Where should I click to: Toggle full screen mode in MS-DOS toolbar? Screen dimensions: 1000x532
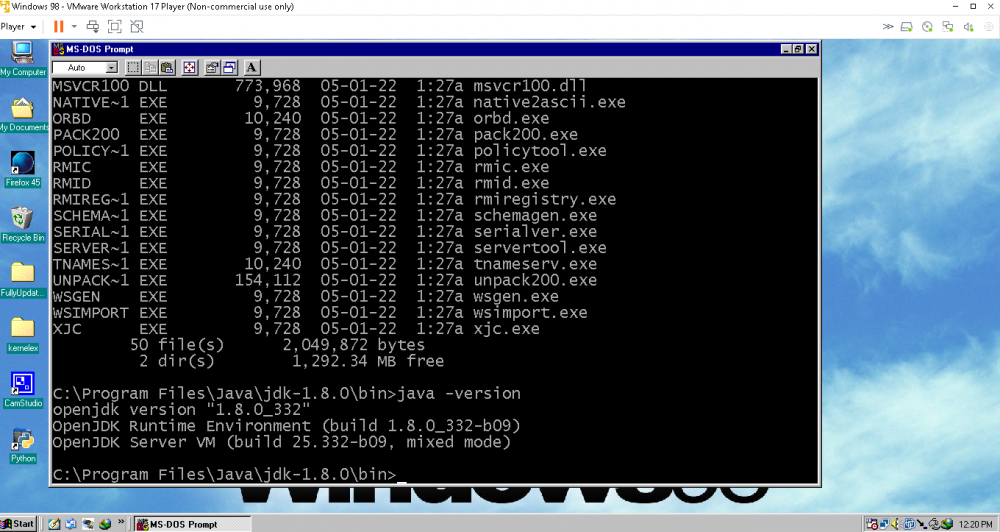[x=189, y=68]
